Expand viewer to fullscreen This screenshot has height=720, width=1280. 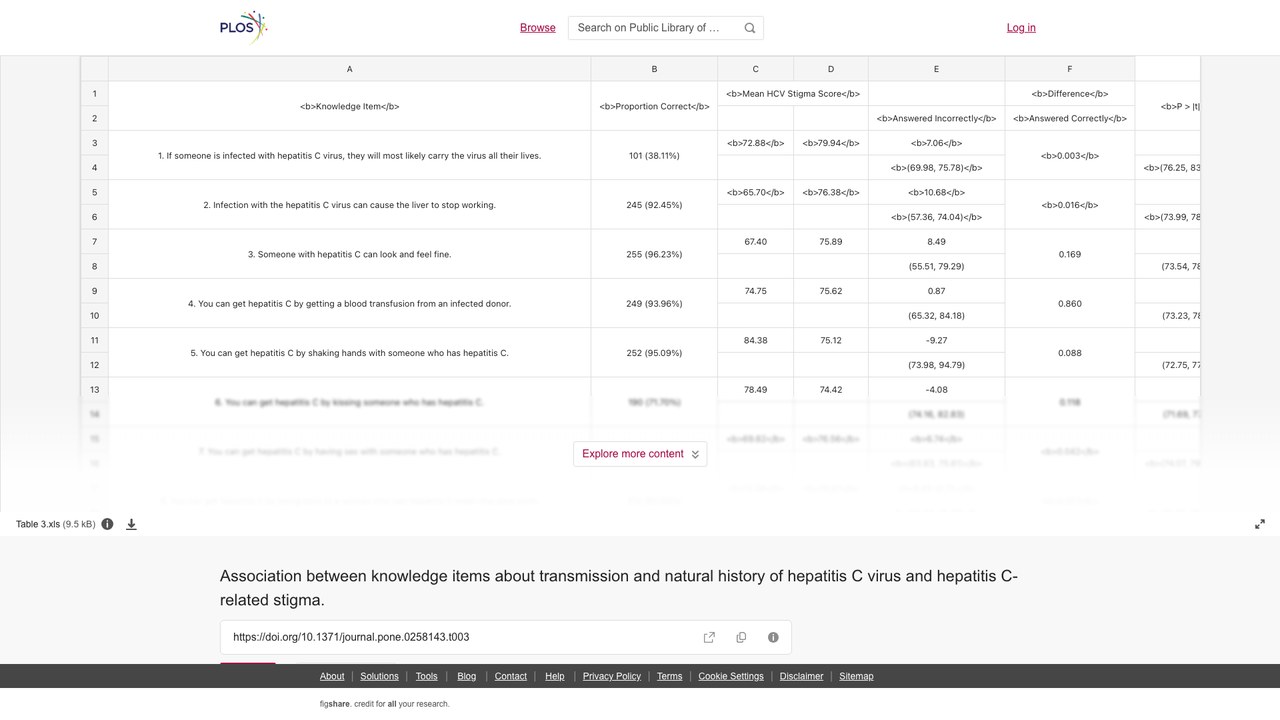pos(1260,524)
